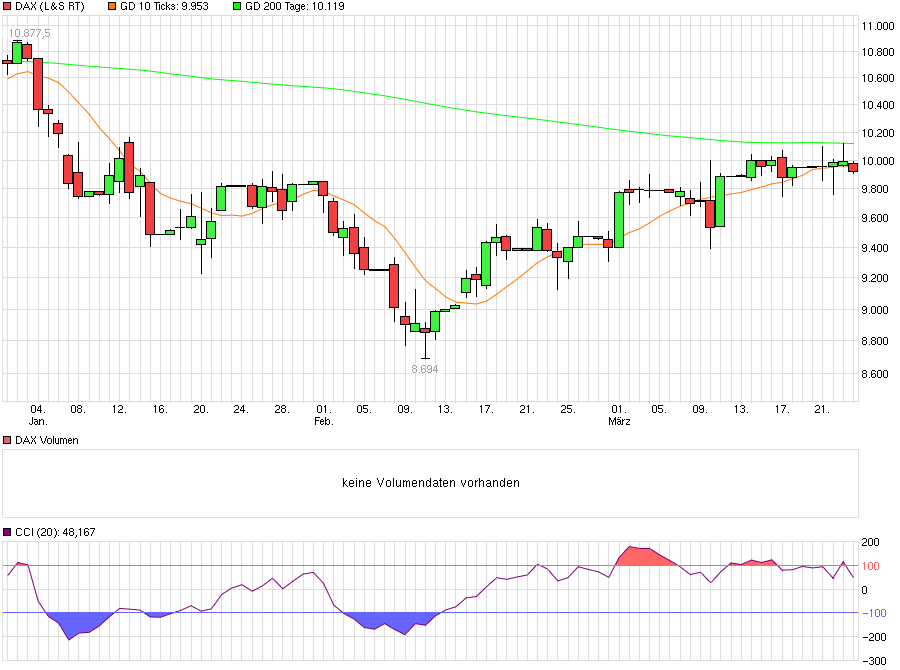This screenshot has height=670, width=900.
Task: Select the März axis label
Action: click(x=621, y=420)
